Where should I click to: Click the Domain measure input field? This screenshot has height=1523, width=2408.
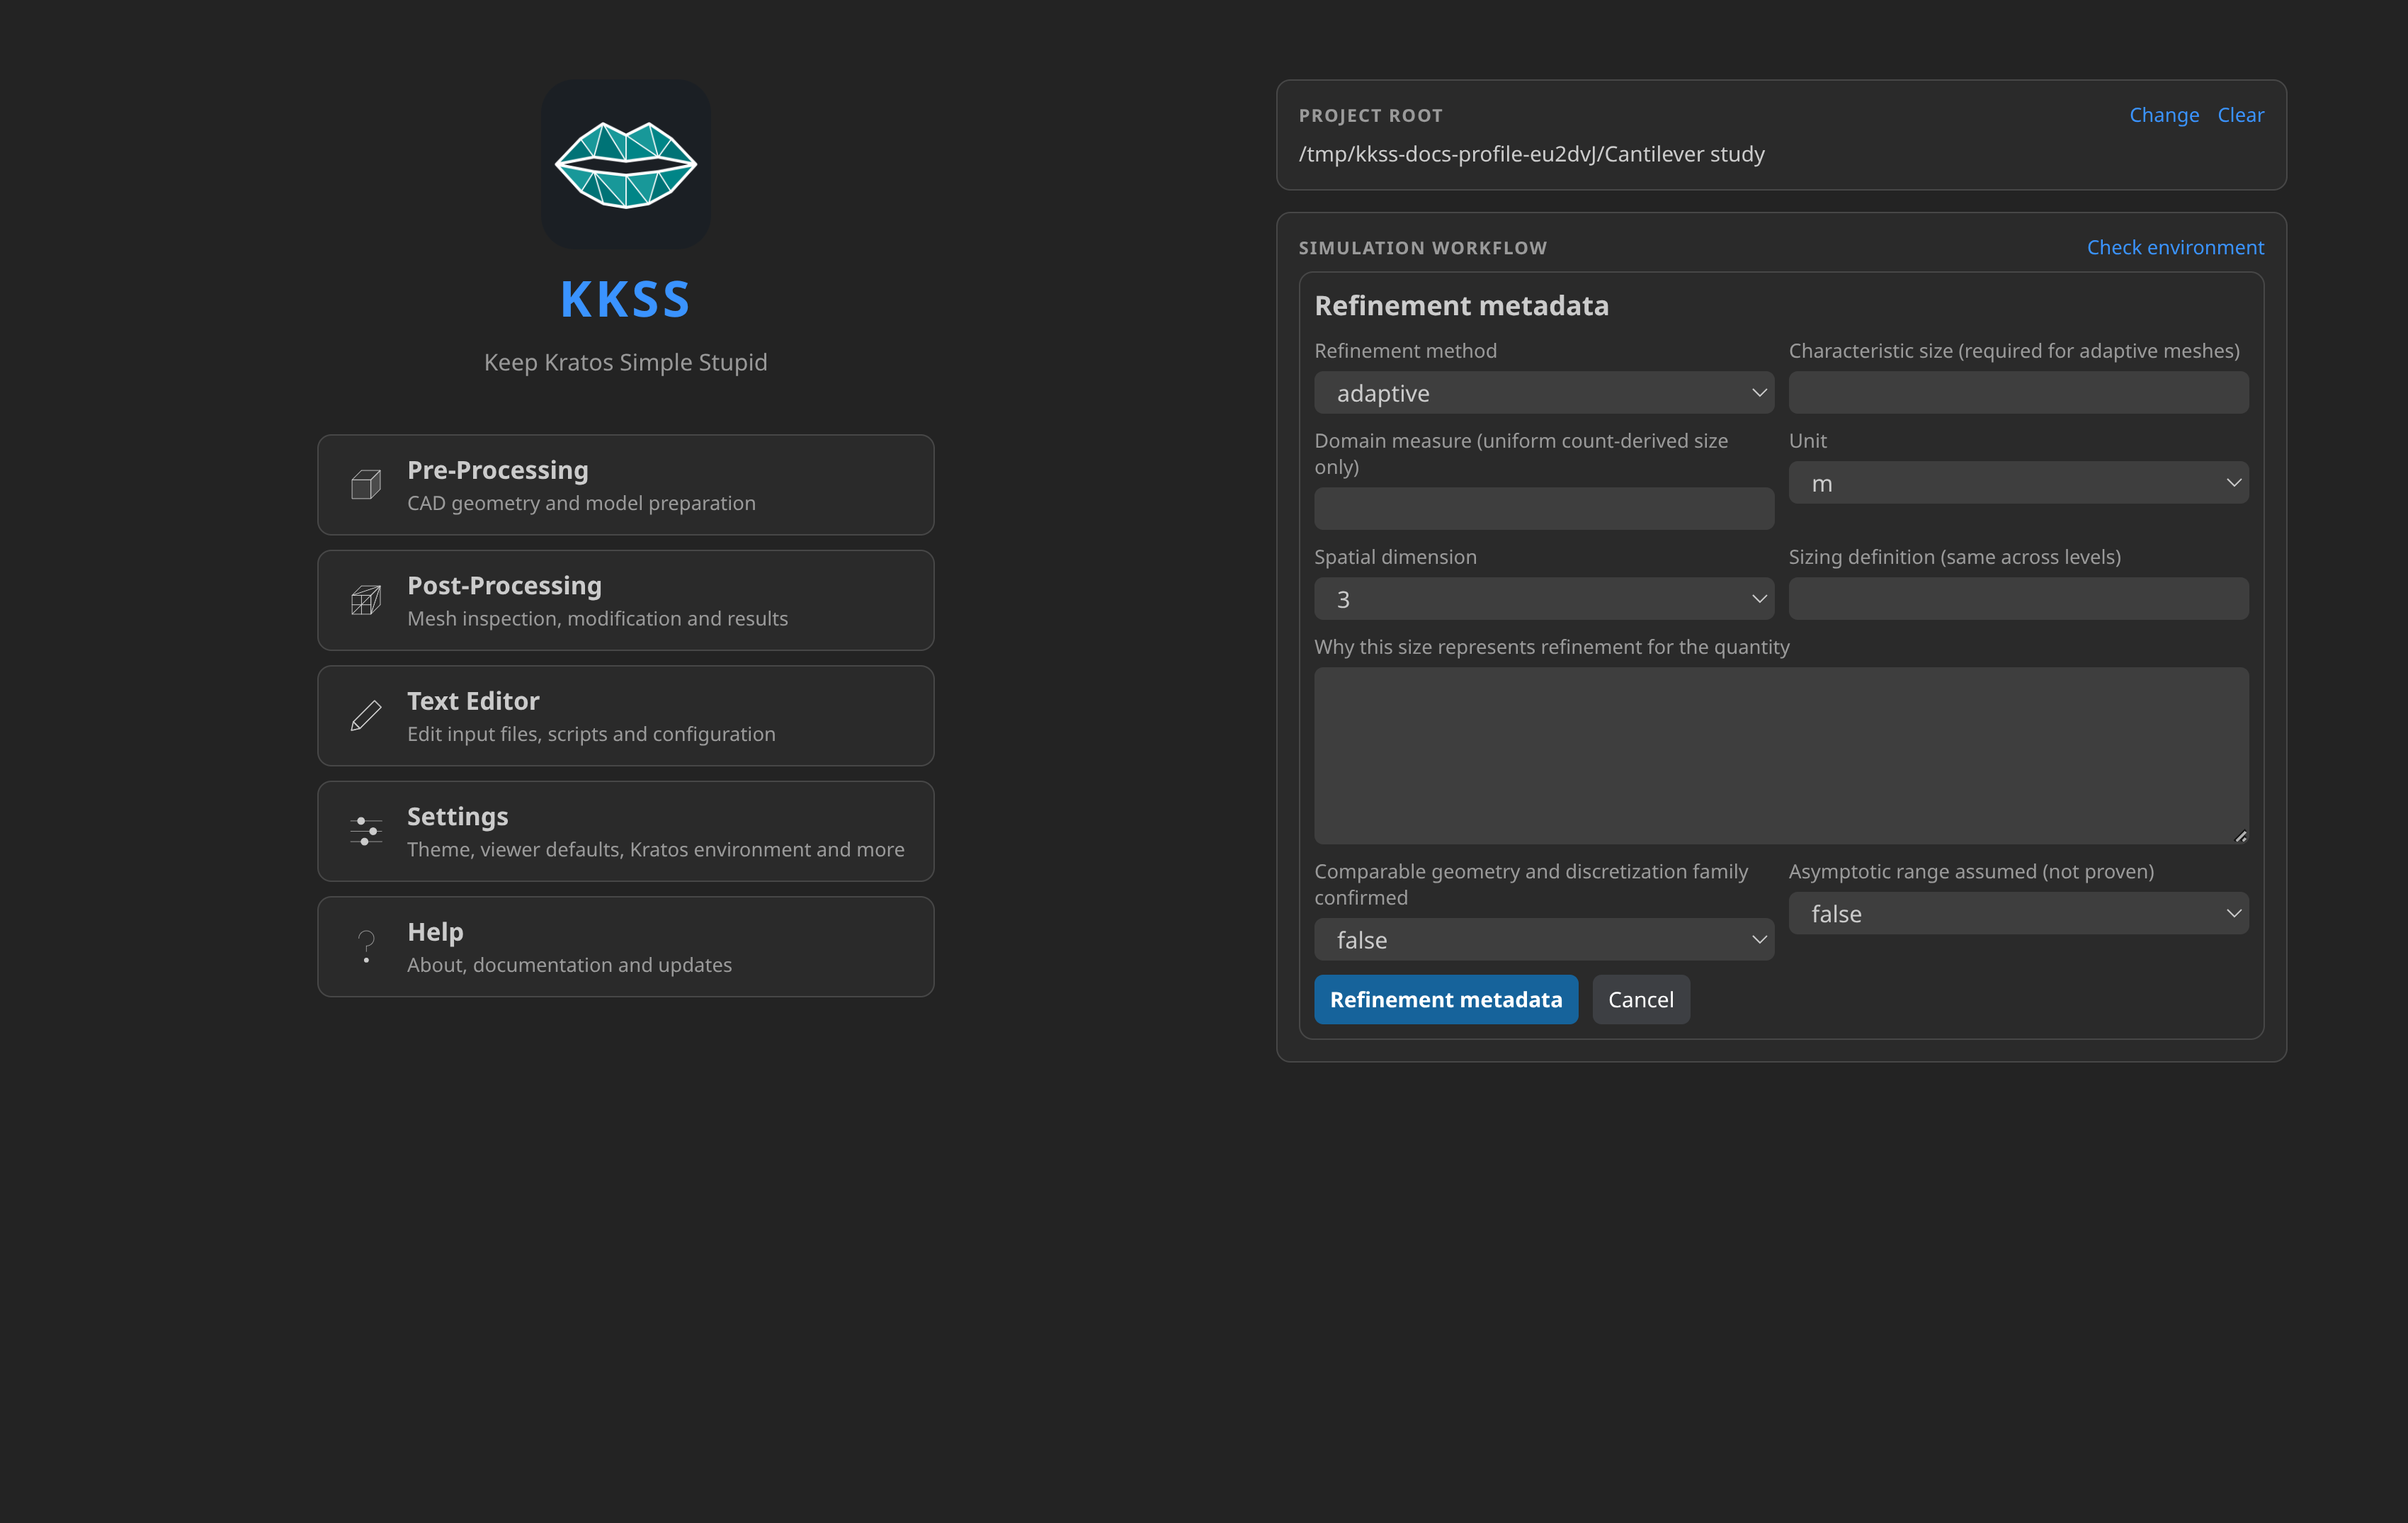(1544, 509)
